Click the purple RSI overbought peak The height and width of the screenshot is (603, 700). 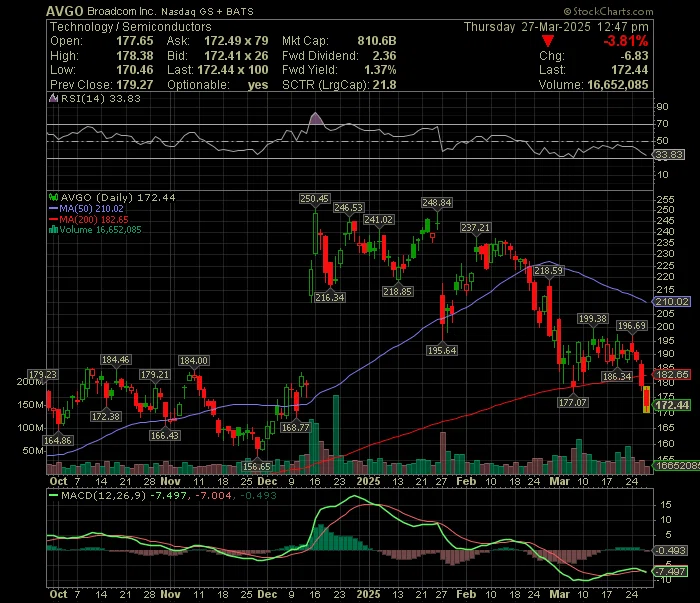point(316,118)
